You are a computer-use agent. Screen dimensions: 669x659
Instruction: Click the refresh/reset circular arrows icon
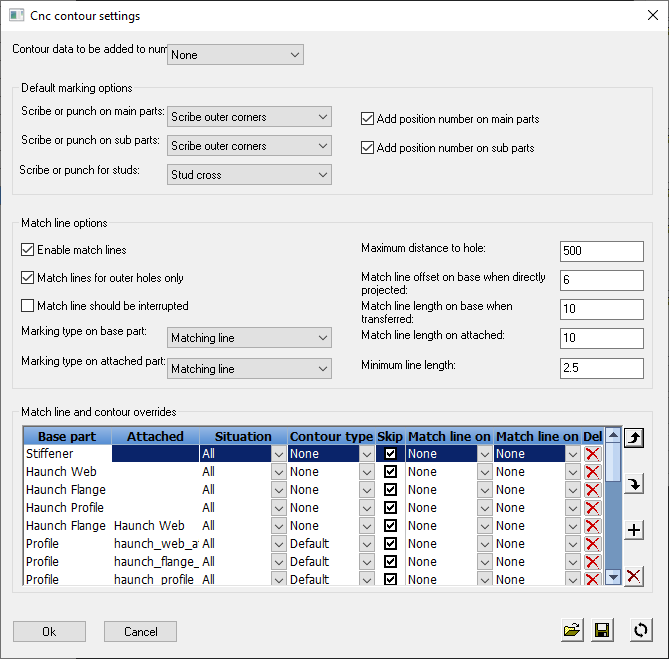640,631
